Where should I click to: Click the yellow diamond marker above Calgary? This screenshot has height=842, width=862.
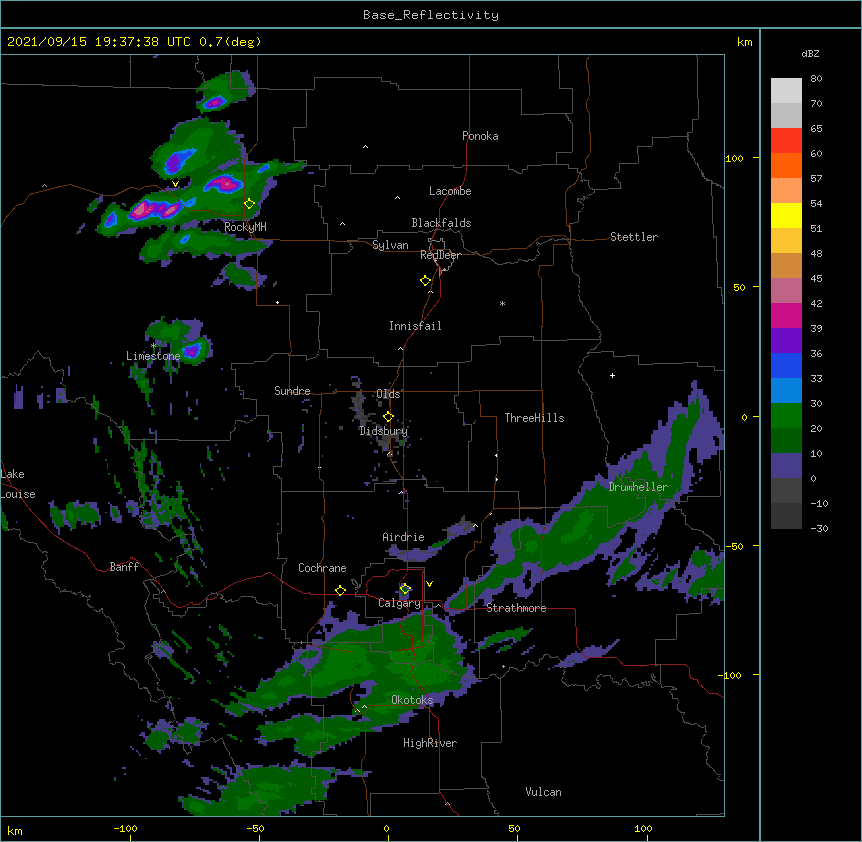tap(405, 589)
